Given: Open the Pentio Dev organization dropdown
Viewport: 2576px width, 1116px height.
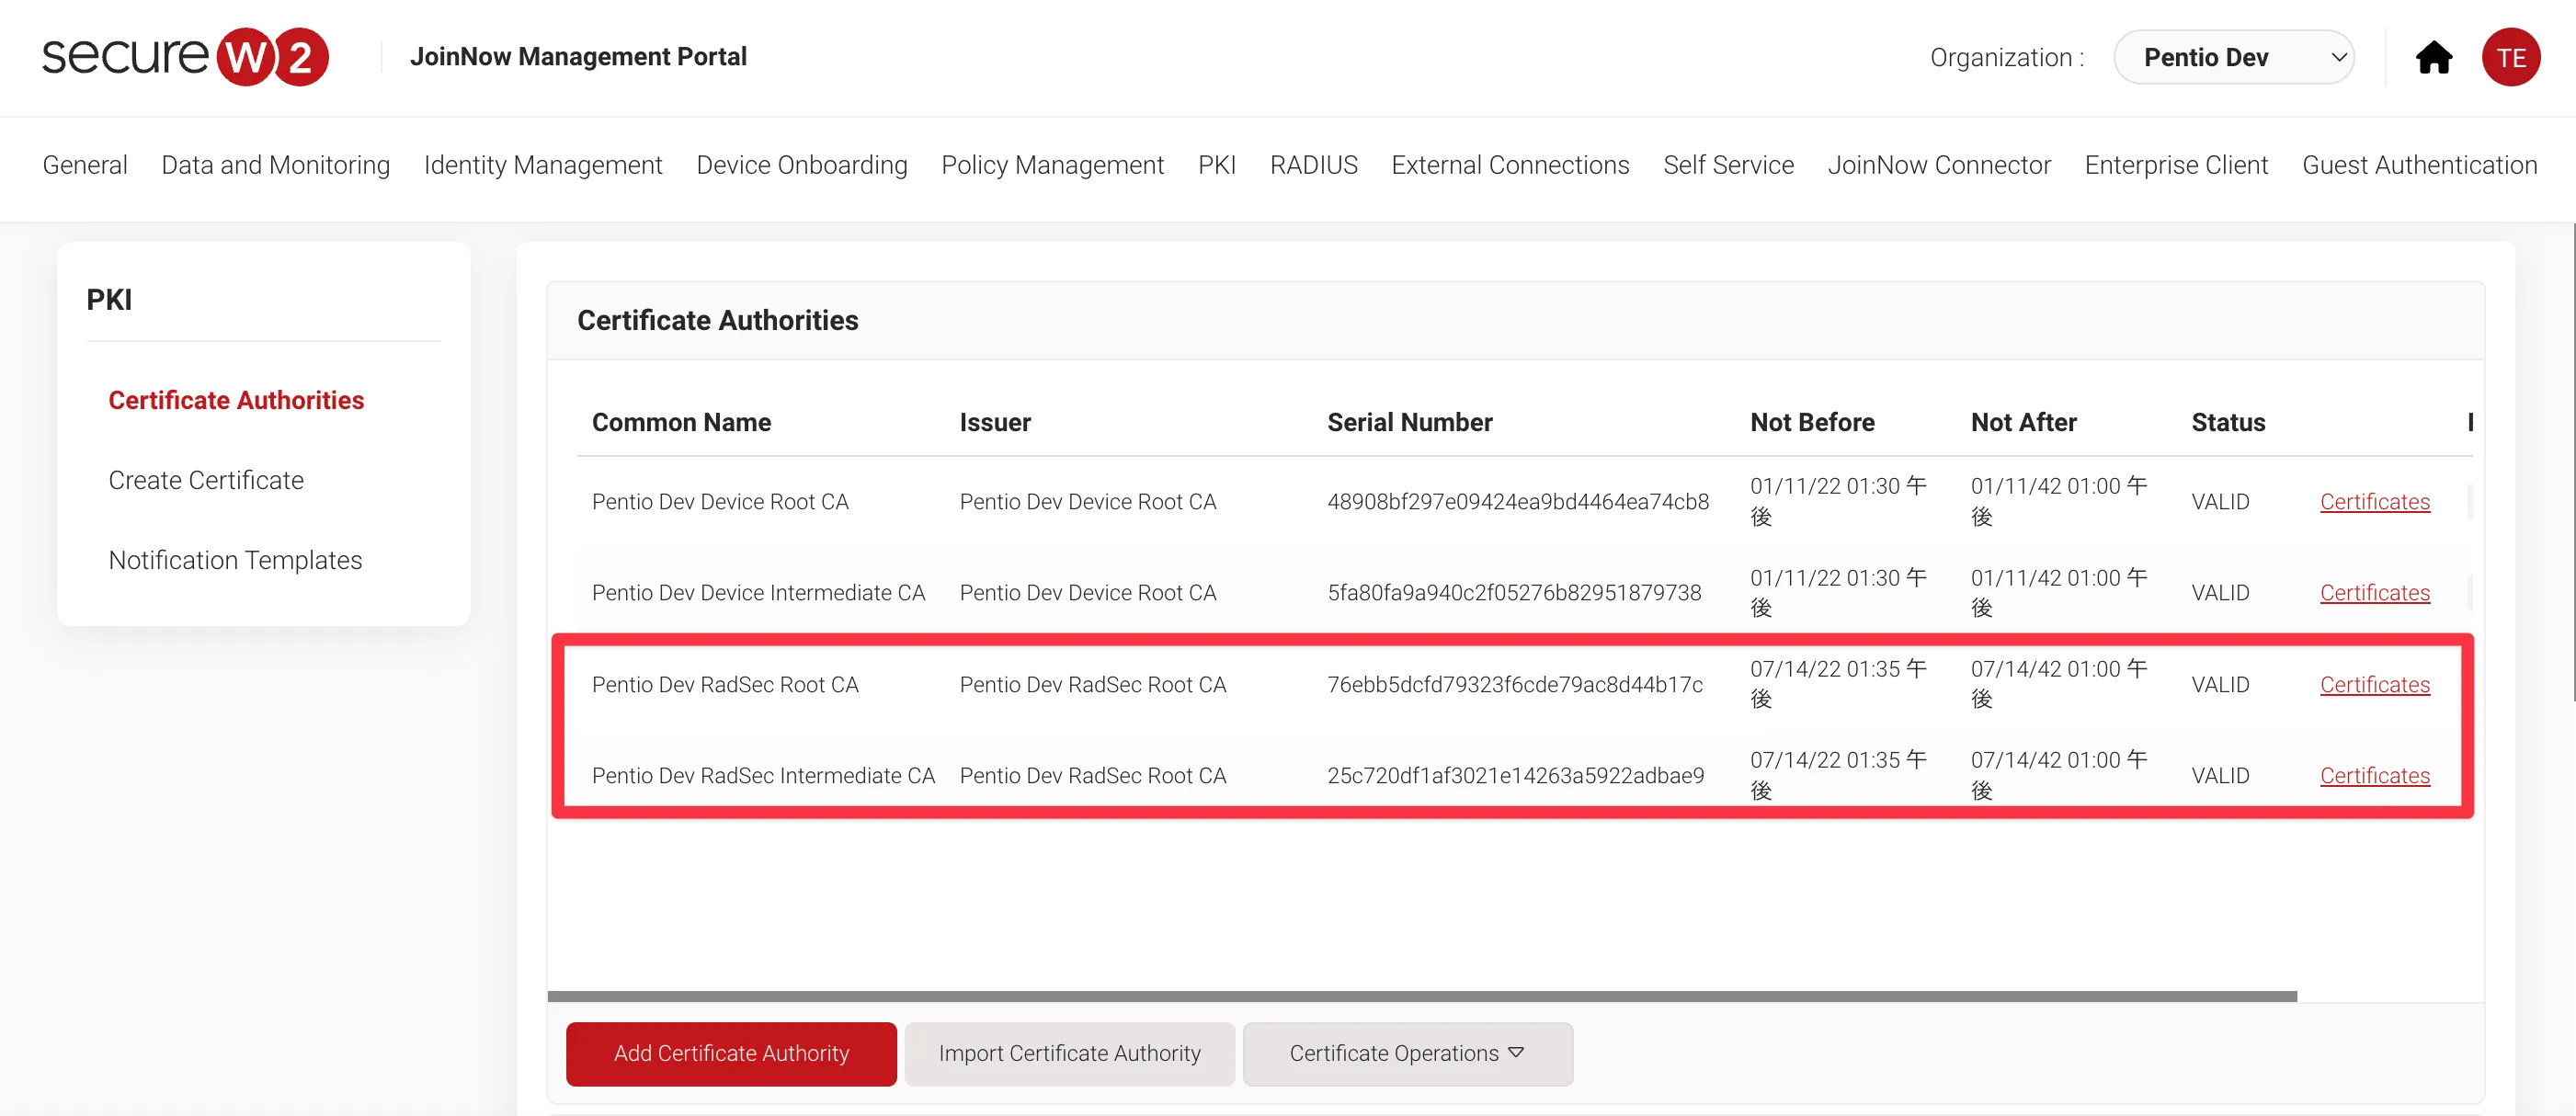Looking at the screenshot, I should pos(2233,58).
